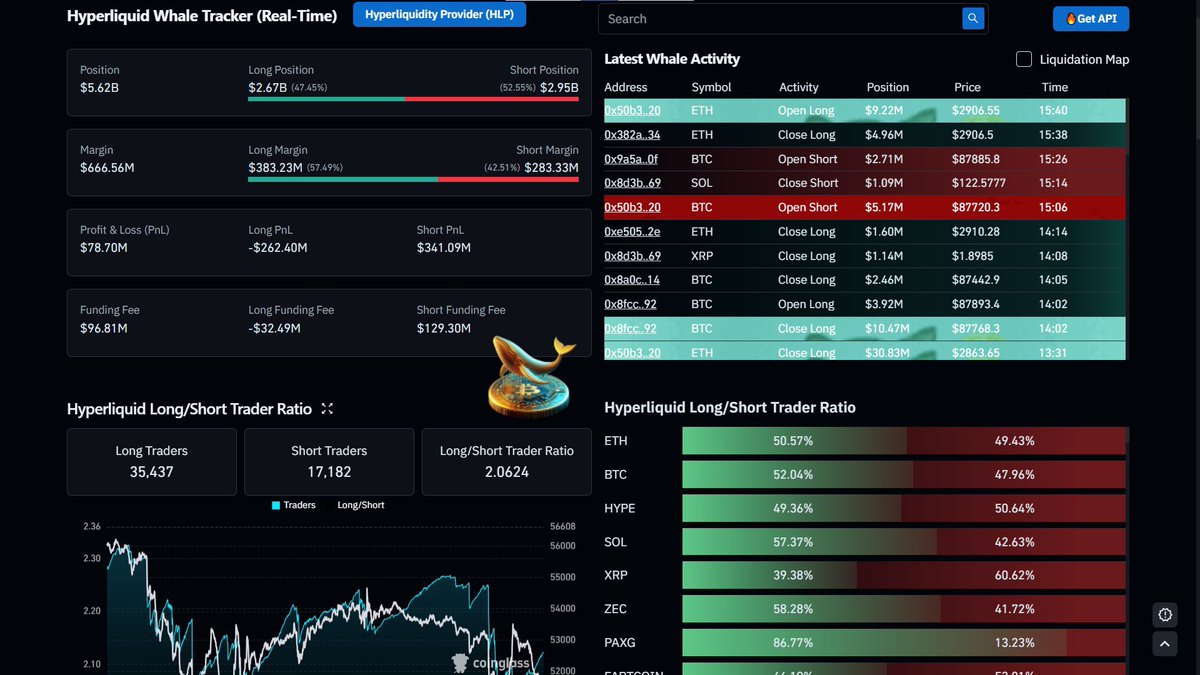The height and width of the screenshot is (675, 1200).
Task: Click the bitcoin whale illustration
Action: pos(530,376)
